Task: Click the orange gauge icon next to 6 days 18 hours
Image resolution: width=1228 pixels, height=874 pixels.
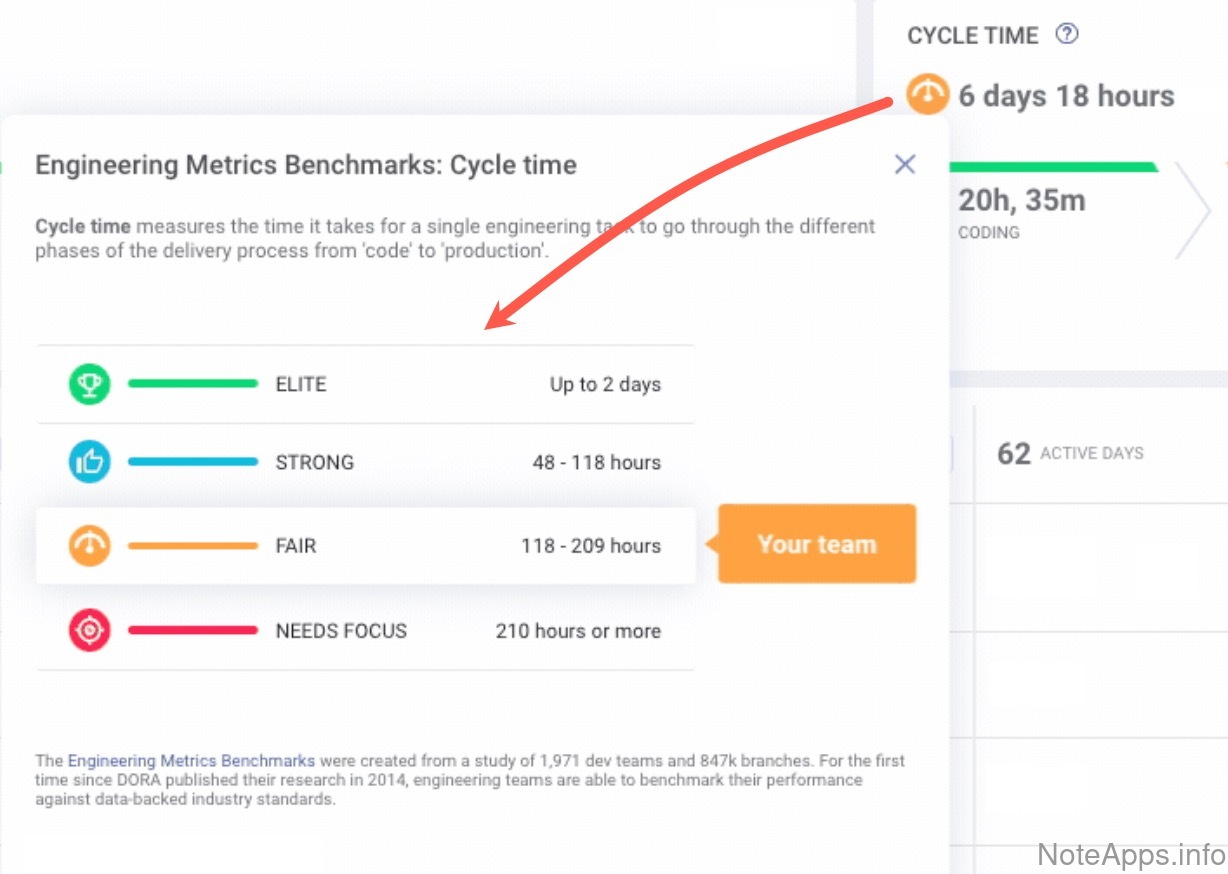Action: tap(927, 95)
